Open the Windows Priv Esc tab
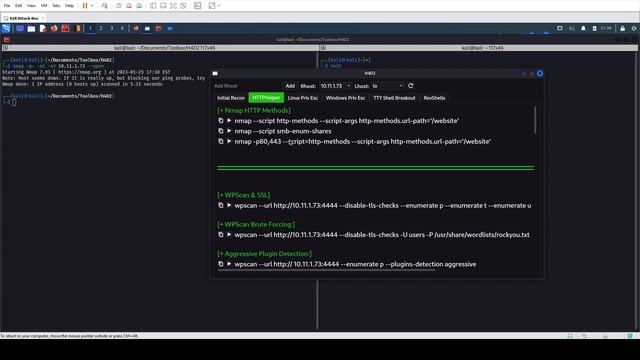640x360 pixels. tap(345, 98)
